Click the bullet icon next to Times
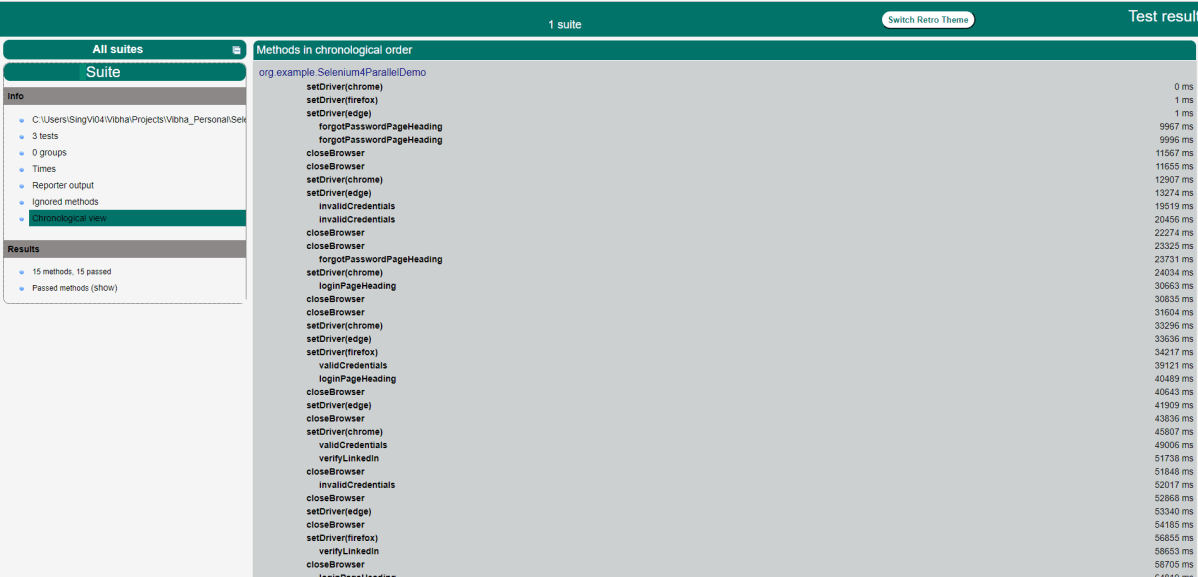Viewport: 1198px width, 577px height. [21, 170]
